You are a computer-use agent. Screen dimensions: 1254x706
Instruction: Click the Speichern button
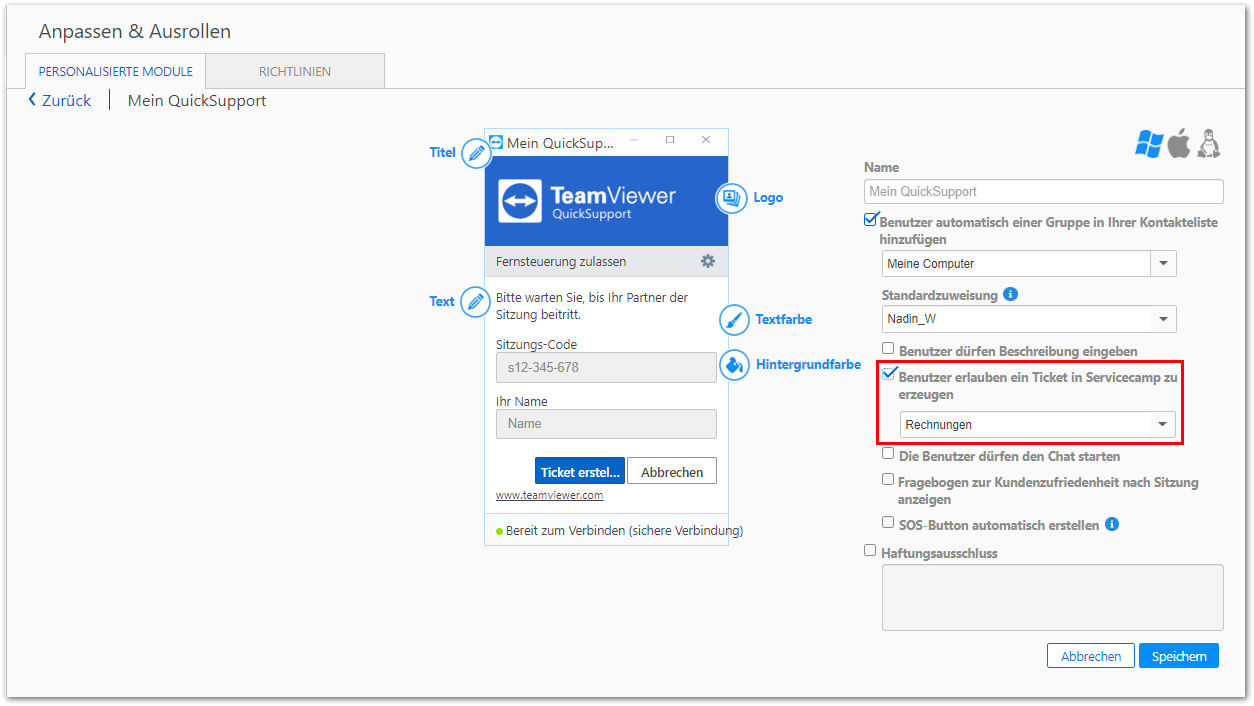click(1179, 656)
